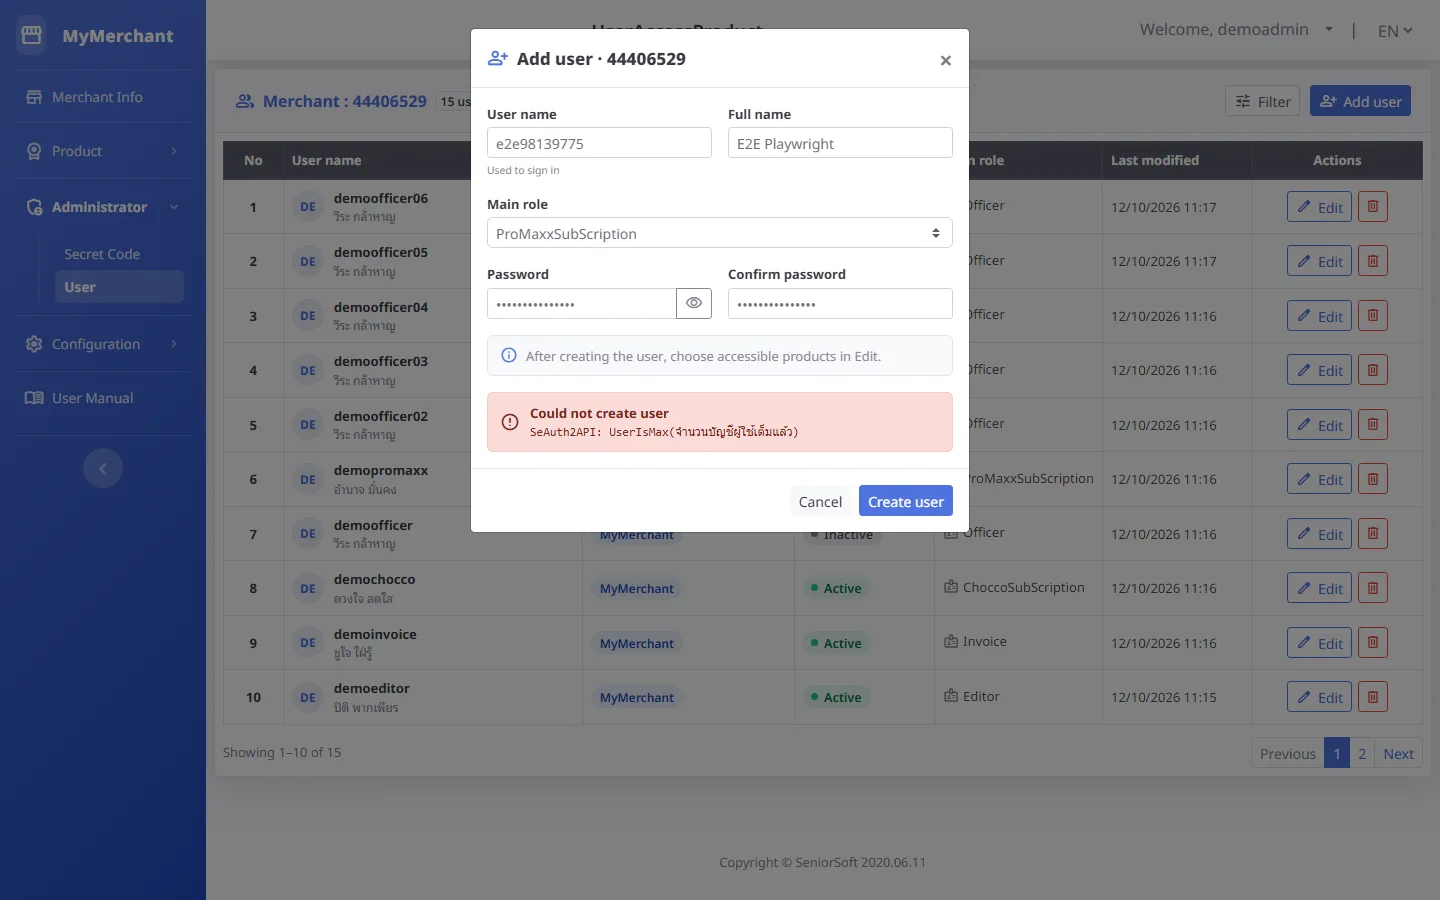Go to the Next page

coord(1398,753)
